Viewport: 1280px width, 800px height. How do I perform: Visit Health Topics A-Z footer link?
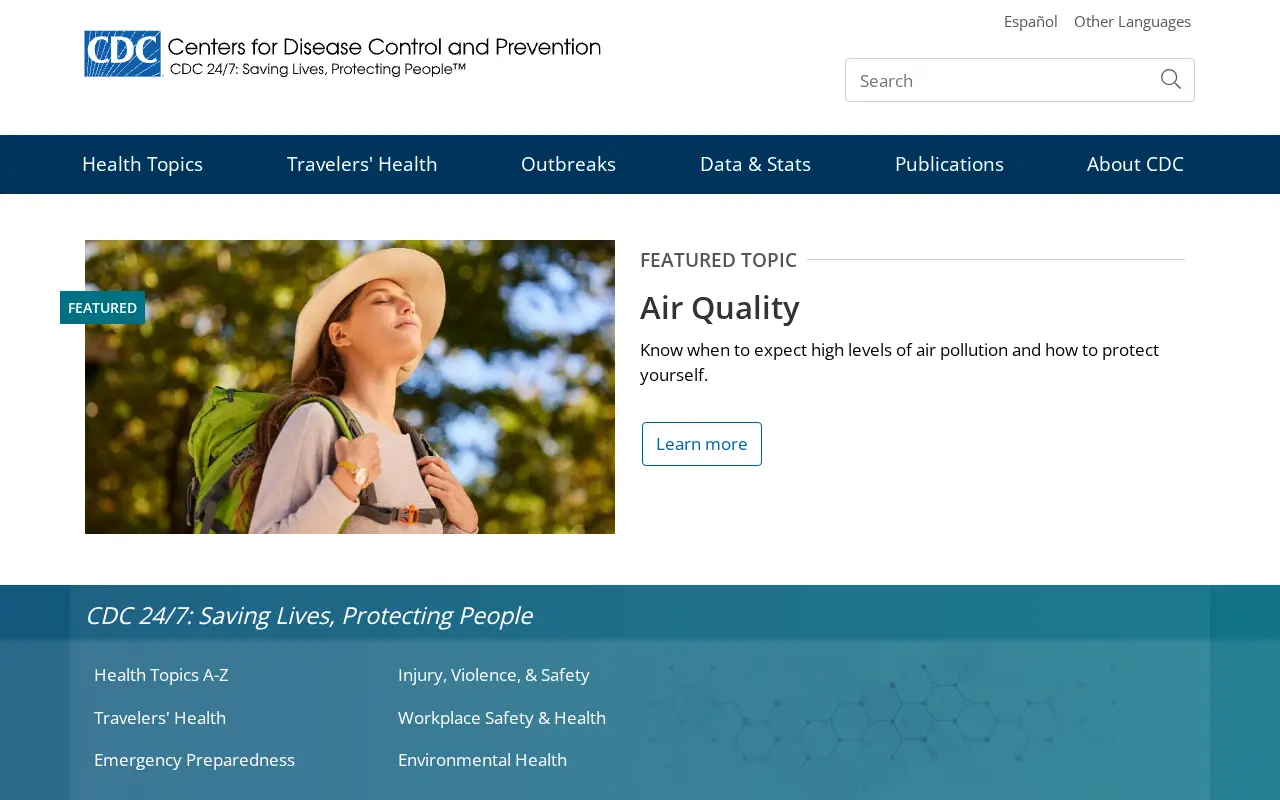(x=161, y=675)
